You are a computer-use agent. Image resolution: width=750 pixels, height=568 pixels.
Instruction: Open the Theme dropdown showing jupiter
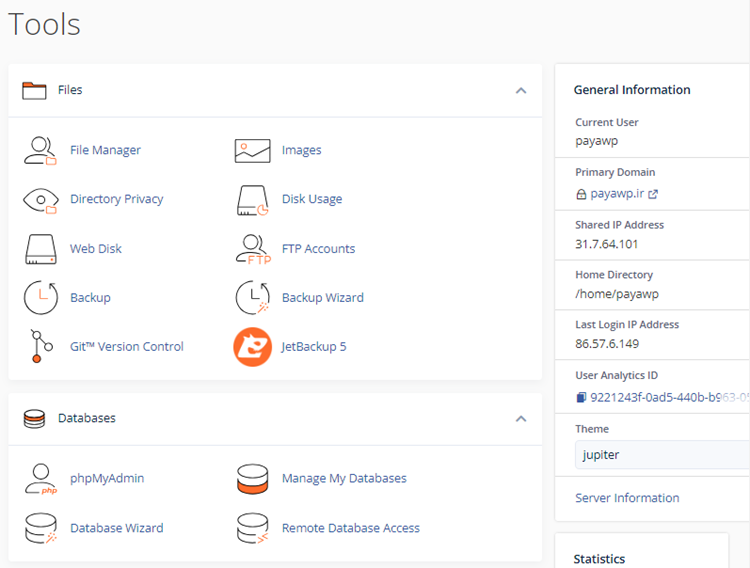click(x=662, y=454)
